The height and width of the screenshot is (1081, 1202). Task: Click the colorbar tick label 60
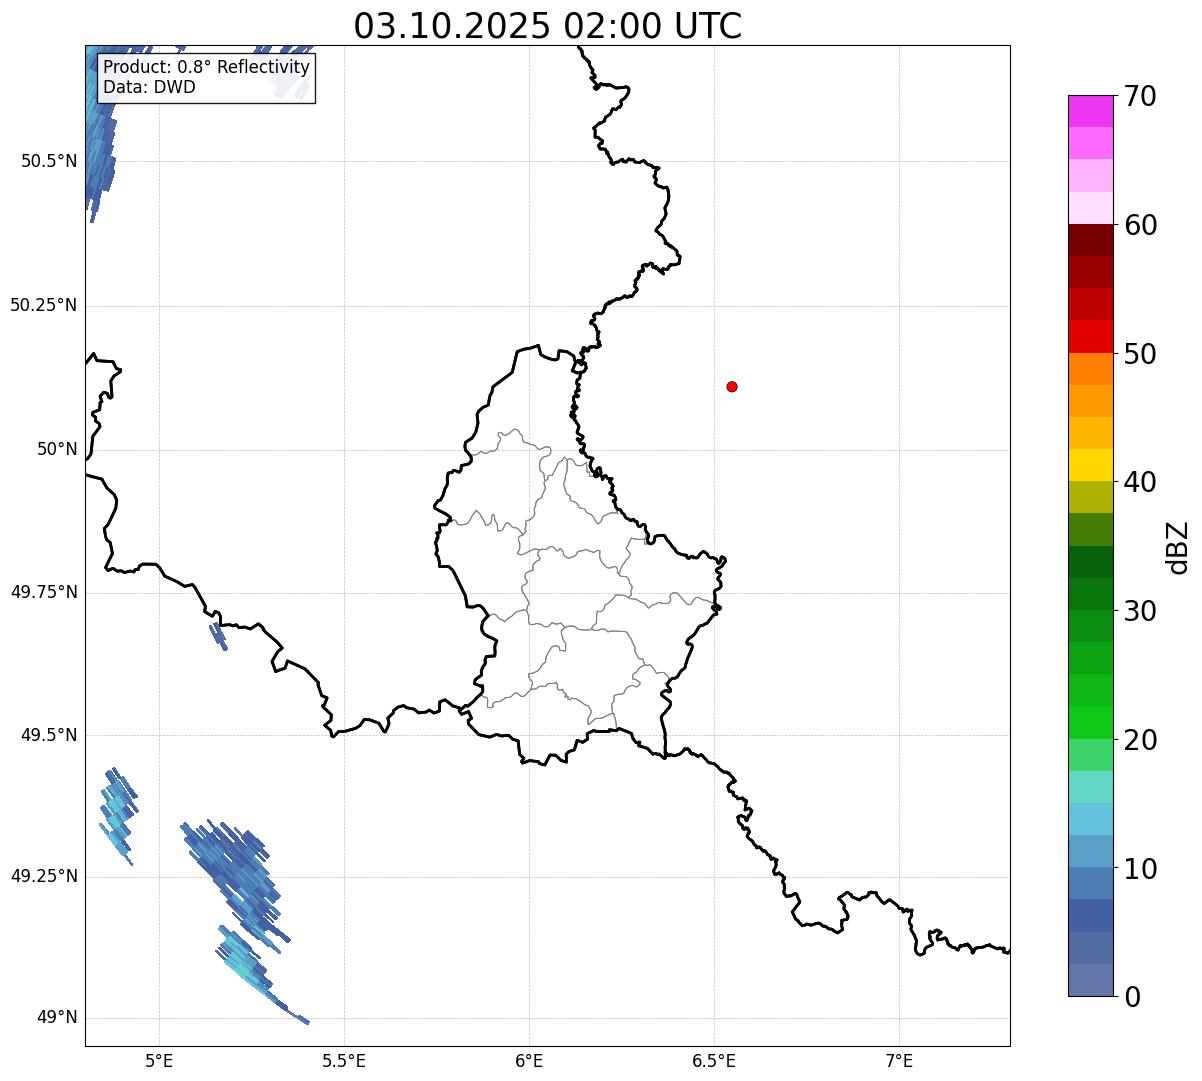coord(1140,225)
